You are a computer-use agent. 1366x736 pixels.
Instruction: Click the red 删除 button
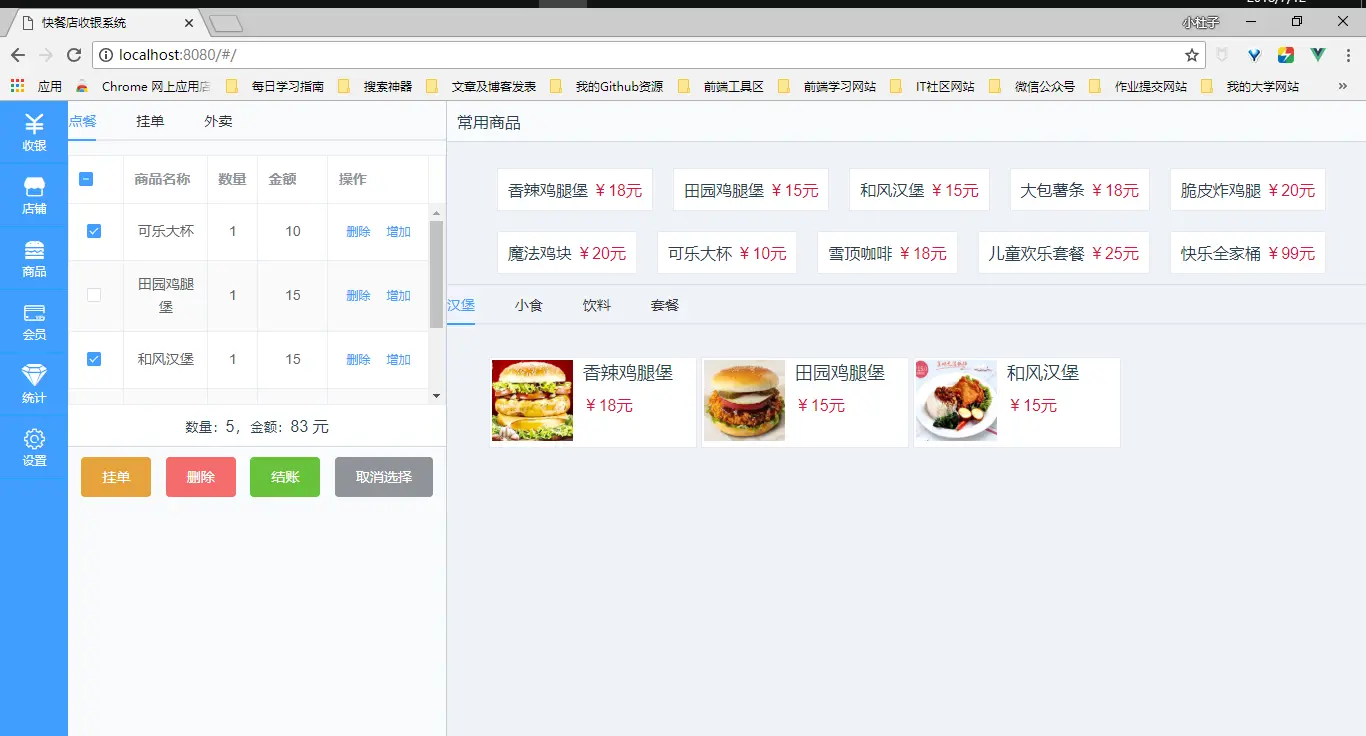point(201,477)
